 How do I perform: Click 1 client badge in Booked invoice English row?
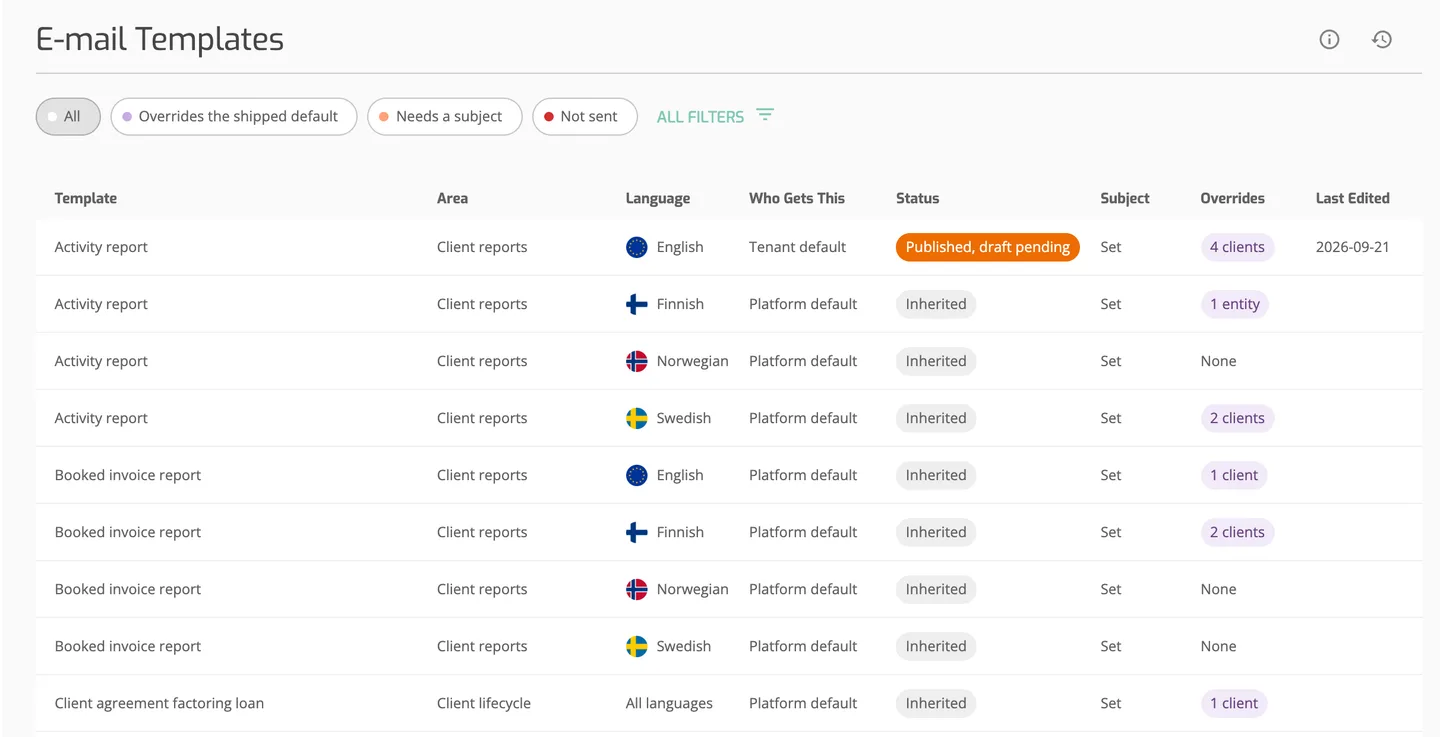tap(1234, 475)
